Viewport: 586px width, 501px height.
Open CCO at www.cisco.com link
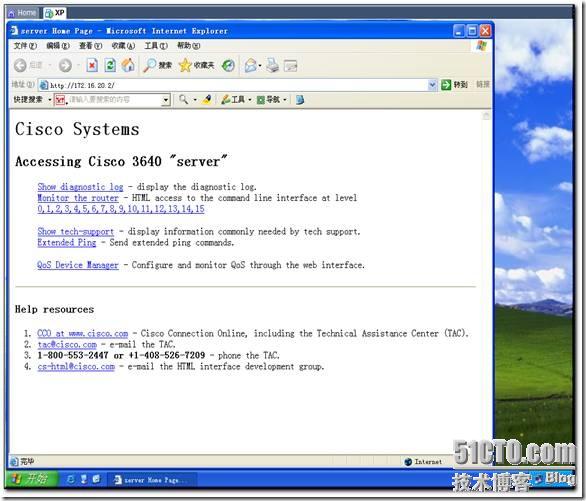[x=83, y=333]
